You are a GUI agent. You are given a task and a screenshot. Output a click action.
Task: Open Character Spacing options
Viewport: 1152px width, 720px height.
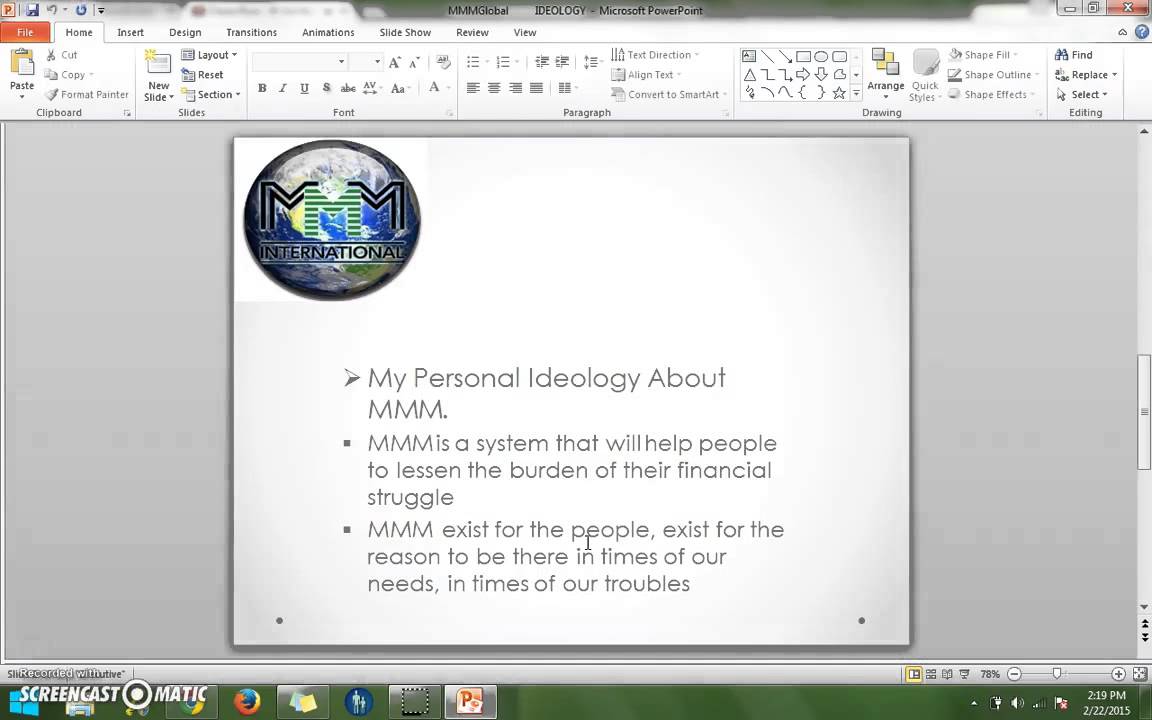(371, 88)
